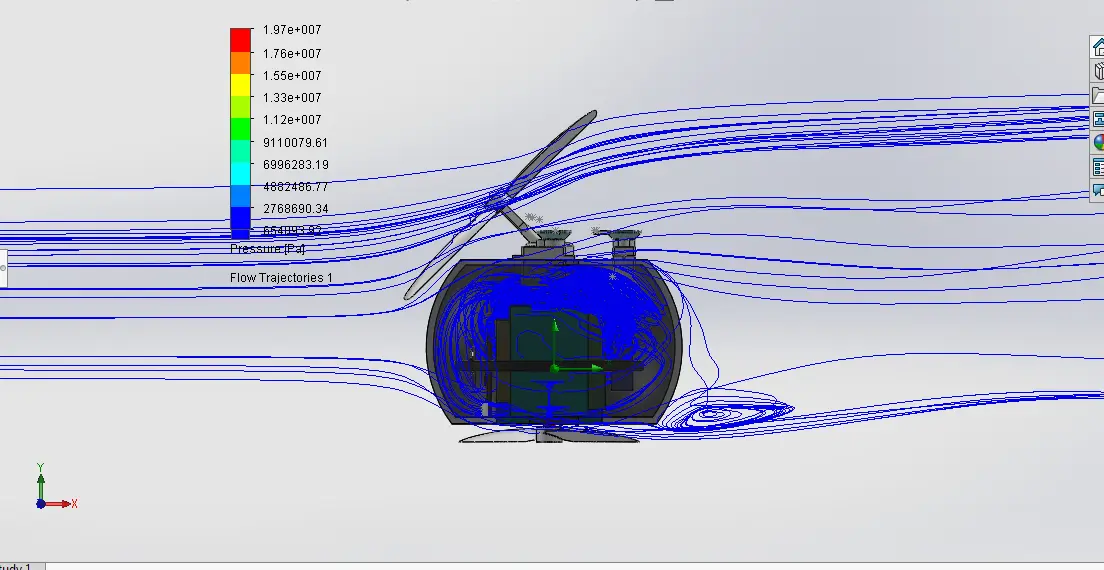Open the View Palette task pane icon
The image size is (1104, 570).
(1097, 119)
